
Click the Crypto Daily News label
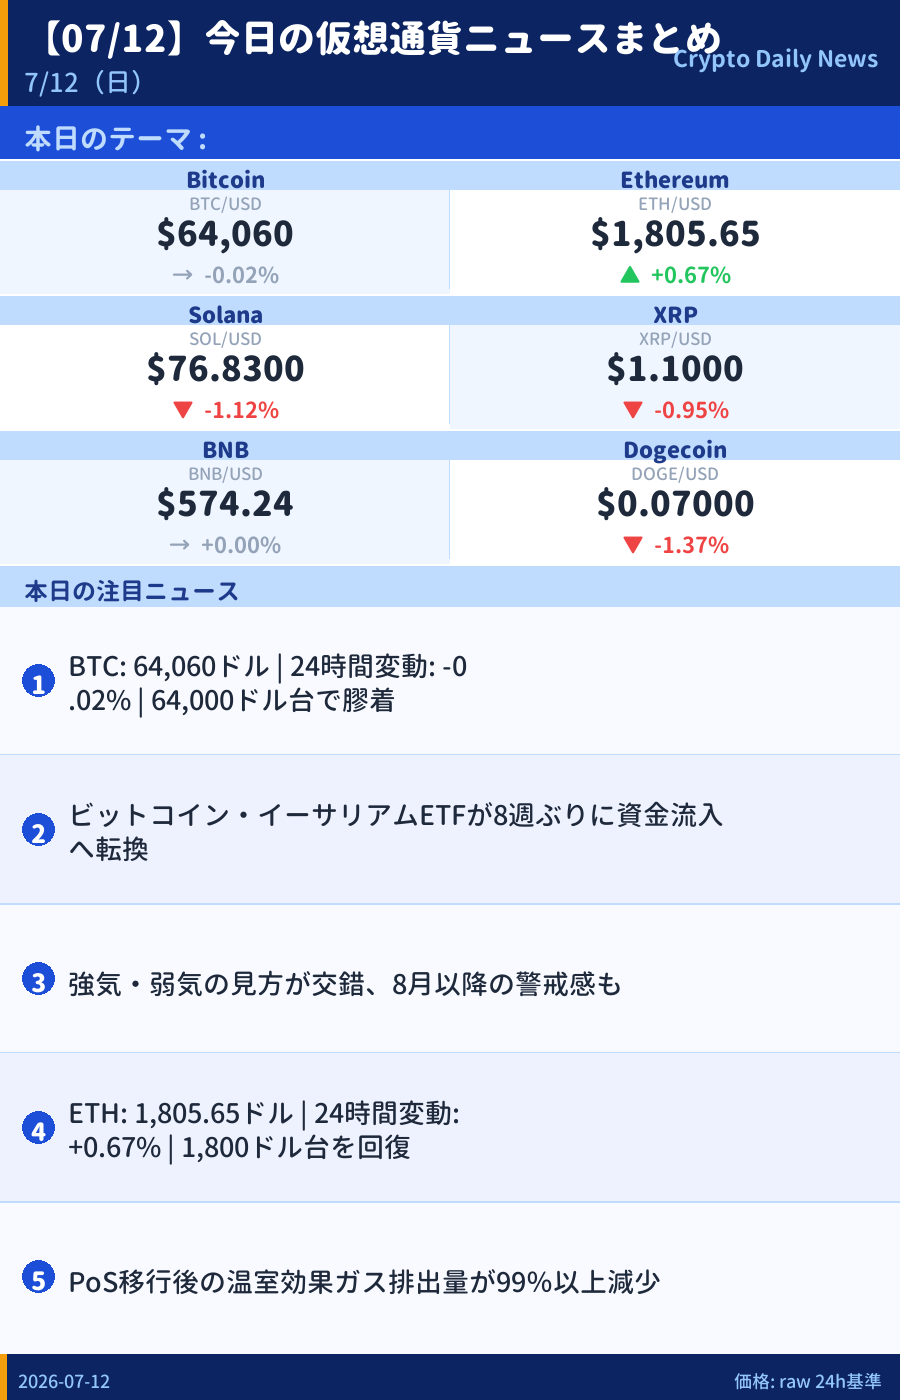[775, 59]
